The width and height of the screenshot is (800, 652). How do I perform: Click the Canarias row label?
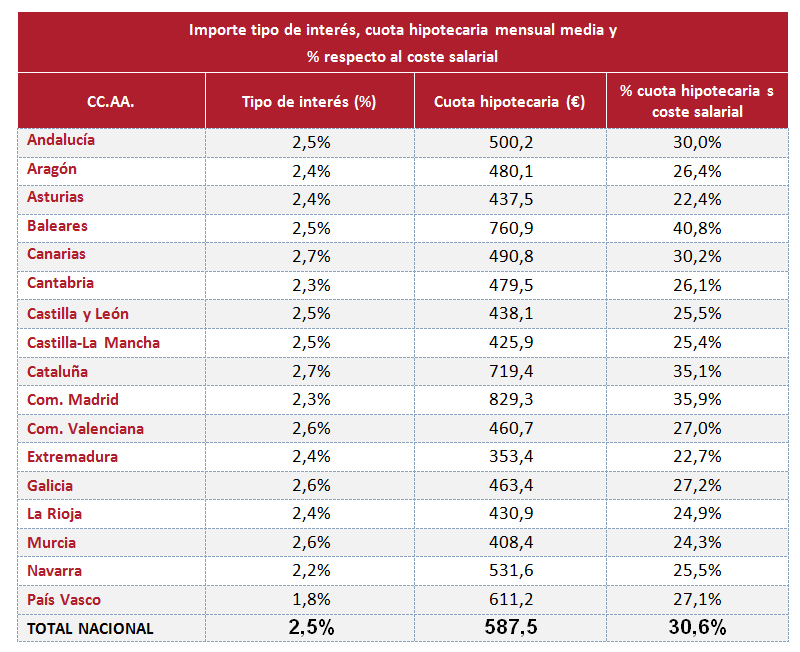click(x=56, y=255)
